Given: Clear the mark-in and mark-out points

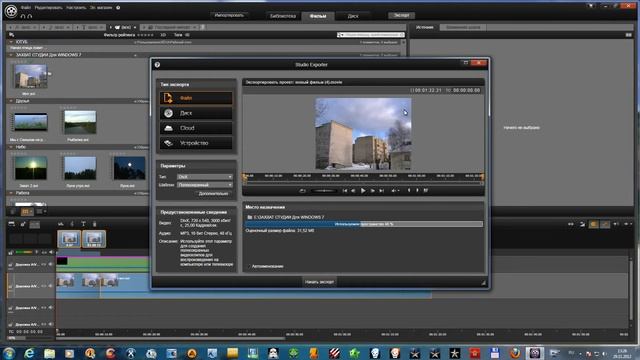Looking at the screenshot, I should pos(426,190).
